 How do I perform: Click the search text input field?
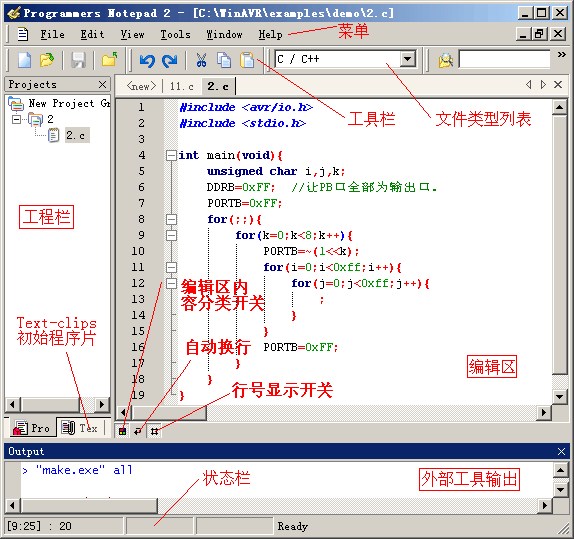pyautogui.click(x=504, y=59)
